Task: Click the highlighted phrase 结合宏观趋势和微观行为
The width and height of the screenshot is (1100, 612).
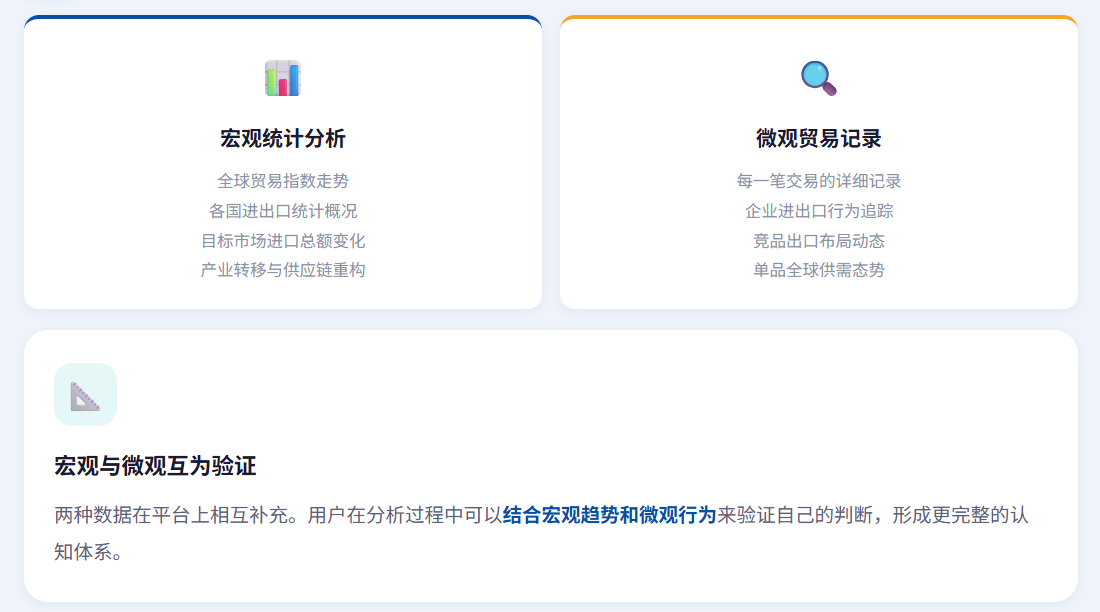Action: [x=610, y=515]
